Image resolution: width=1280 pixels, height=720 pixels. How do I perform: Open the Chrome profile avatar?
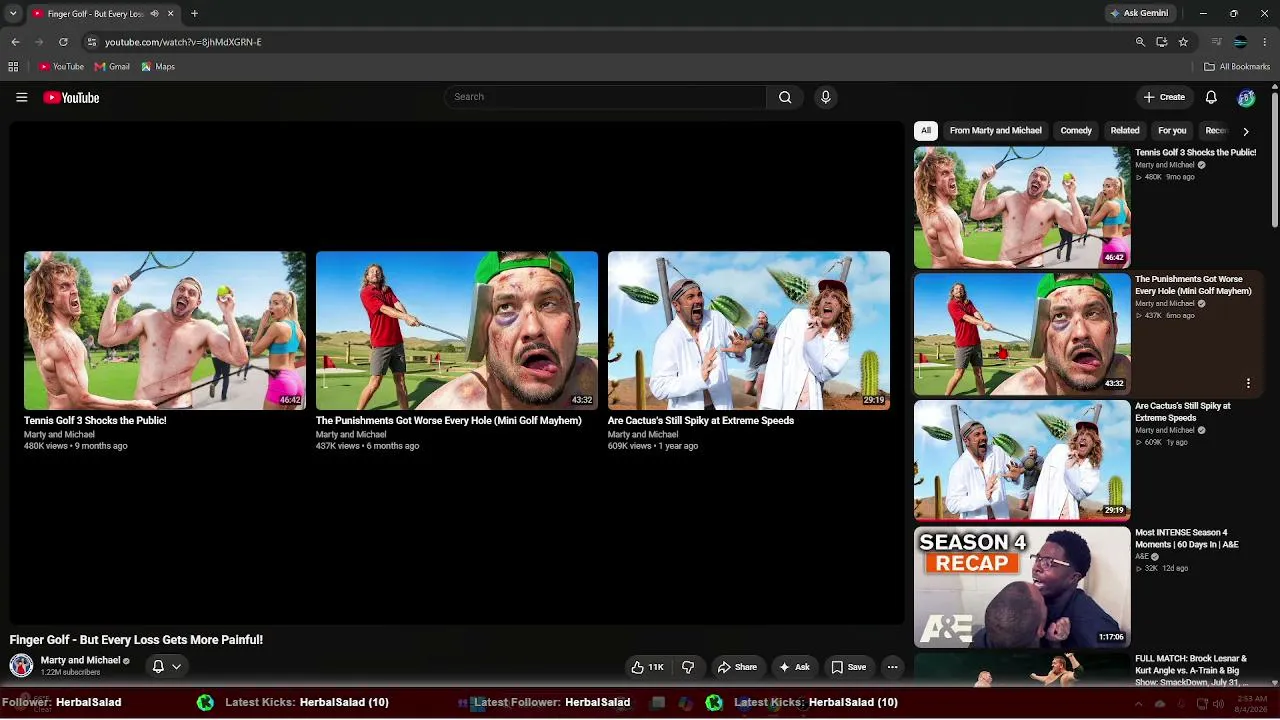pos(1240,42)
